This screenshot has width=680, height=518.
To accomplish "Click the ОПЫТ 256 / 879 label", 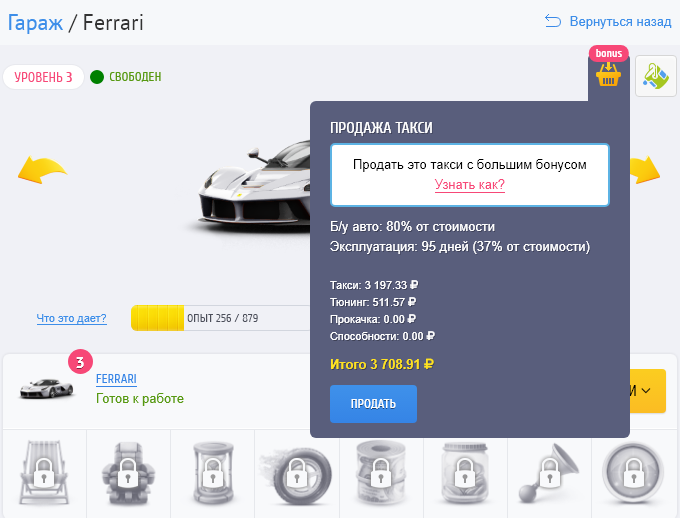I will tap(222, 318).
